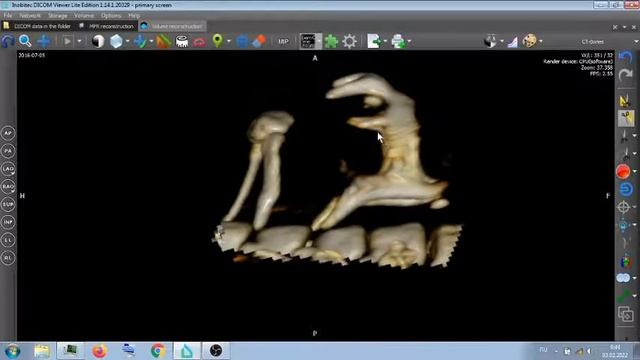The width and height of the screenshot is (640, 360).
Task: Select the tape measure tool icon
Action: [182, 41]
